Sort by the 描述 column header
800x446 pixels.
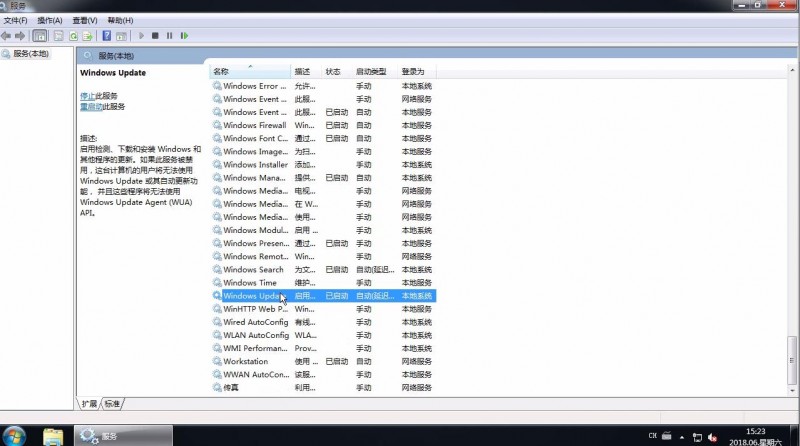[306, 71]
